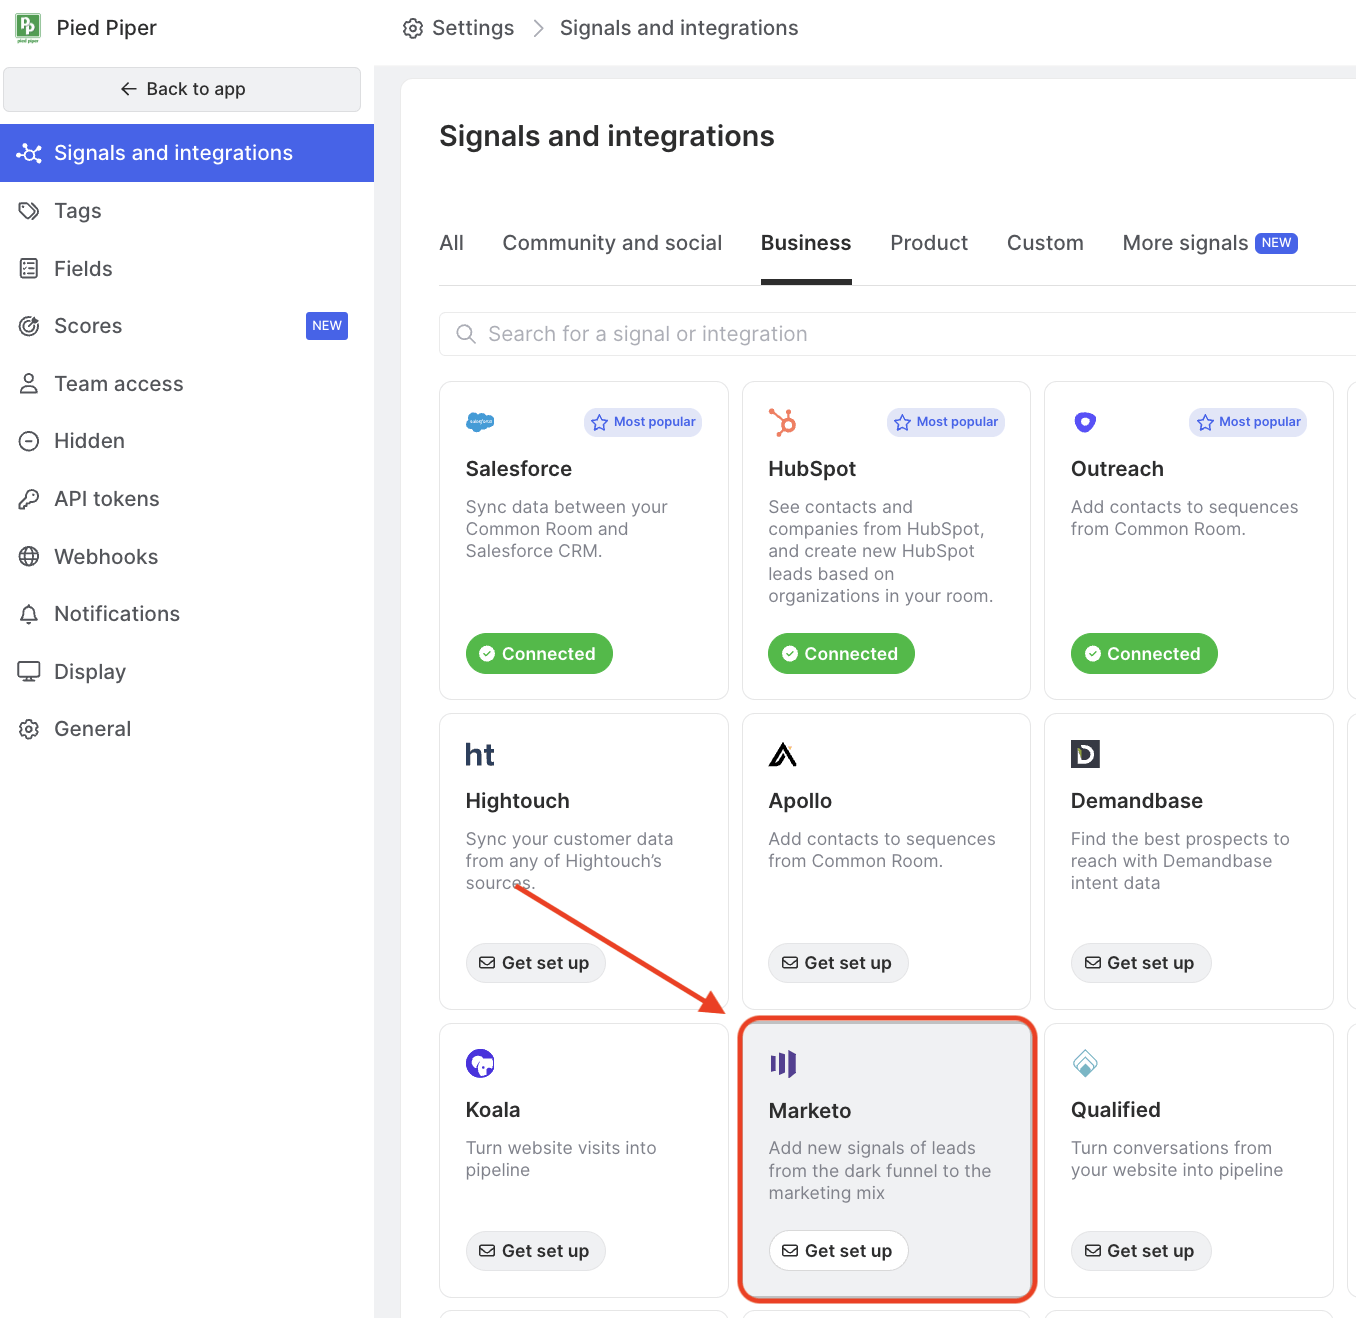Switch to the All tab

452,243
